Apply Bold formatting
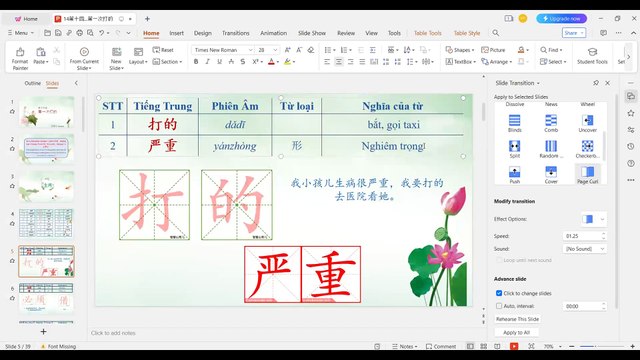This screenshot has height=360, width=640. point(196,62)
